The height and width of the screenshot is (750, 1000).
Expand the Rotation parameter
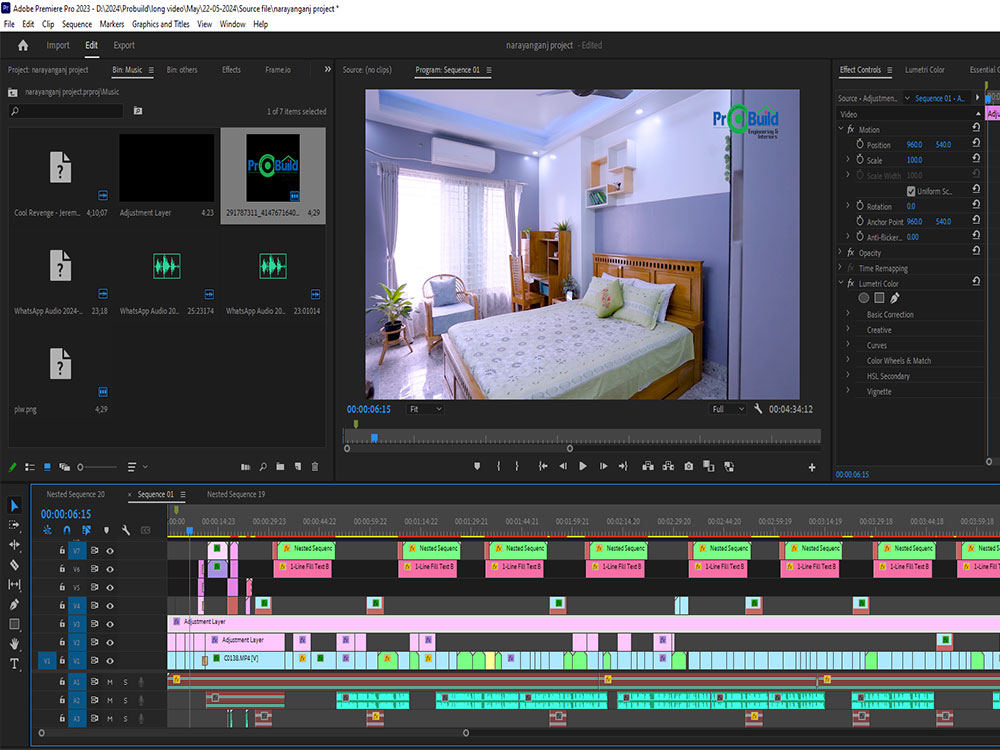point(848,205)
